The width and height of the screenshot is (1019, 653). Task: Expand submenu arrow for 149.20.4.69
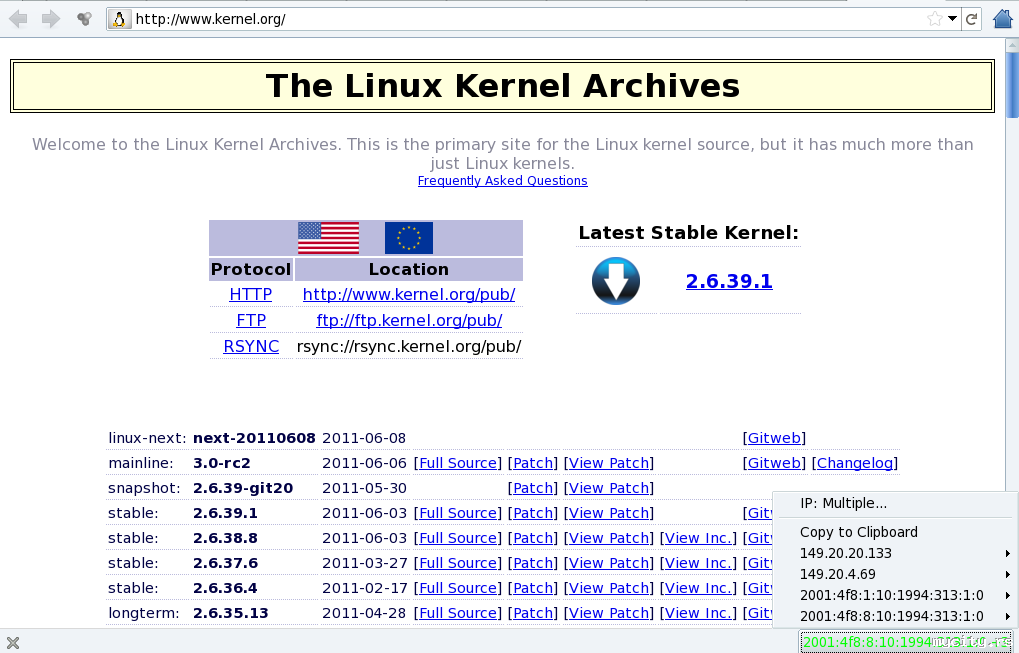click(x=1007, y=574)
